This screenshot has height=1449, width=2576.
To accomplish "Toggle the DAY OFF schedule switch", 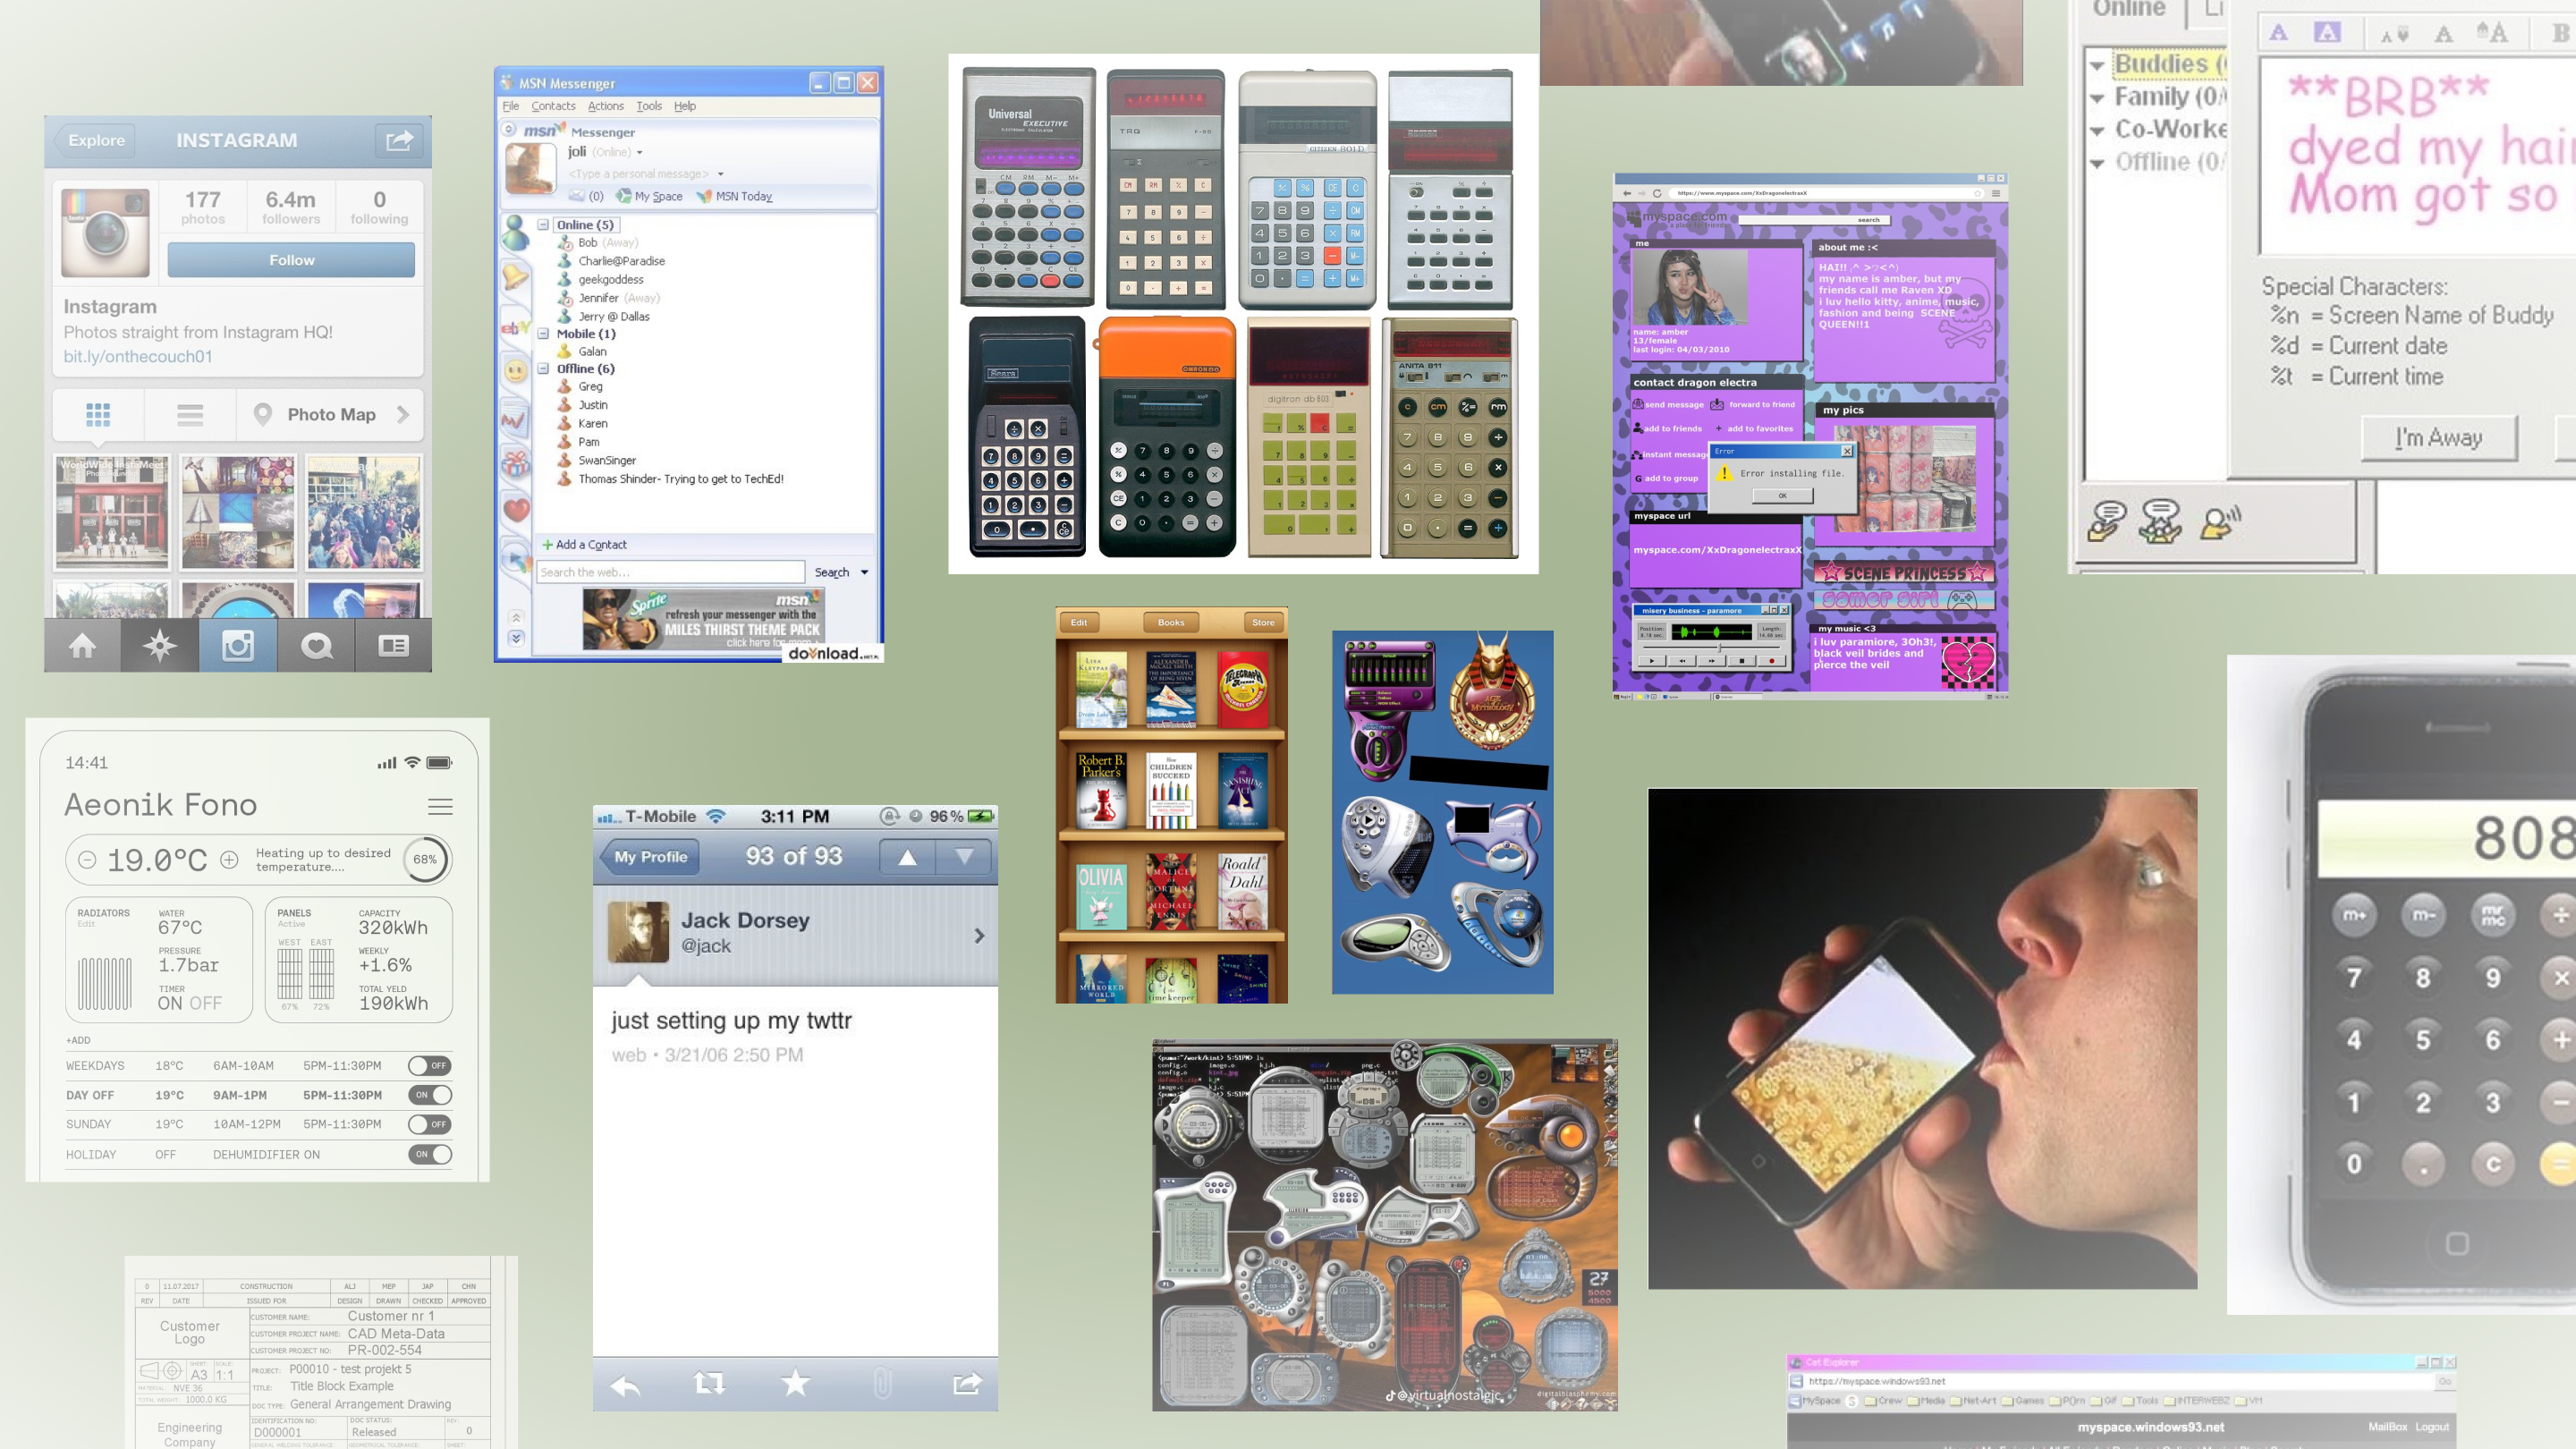I will click(429, 1095).
